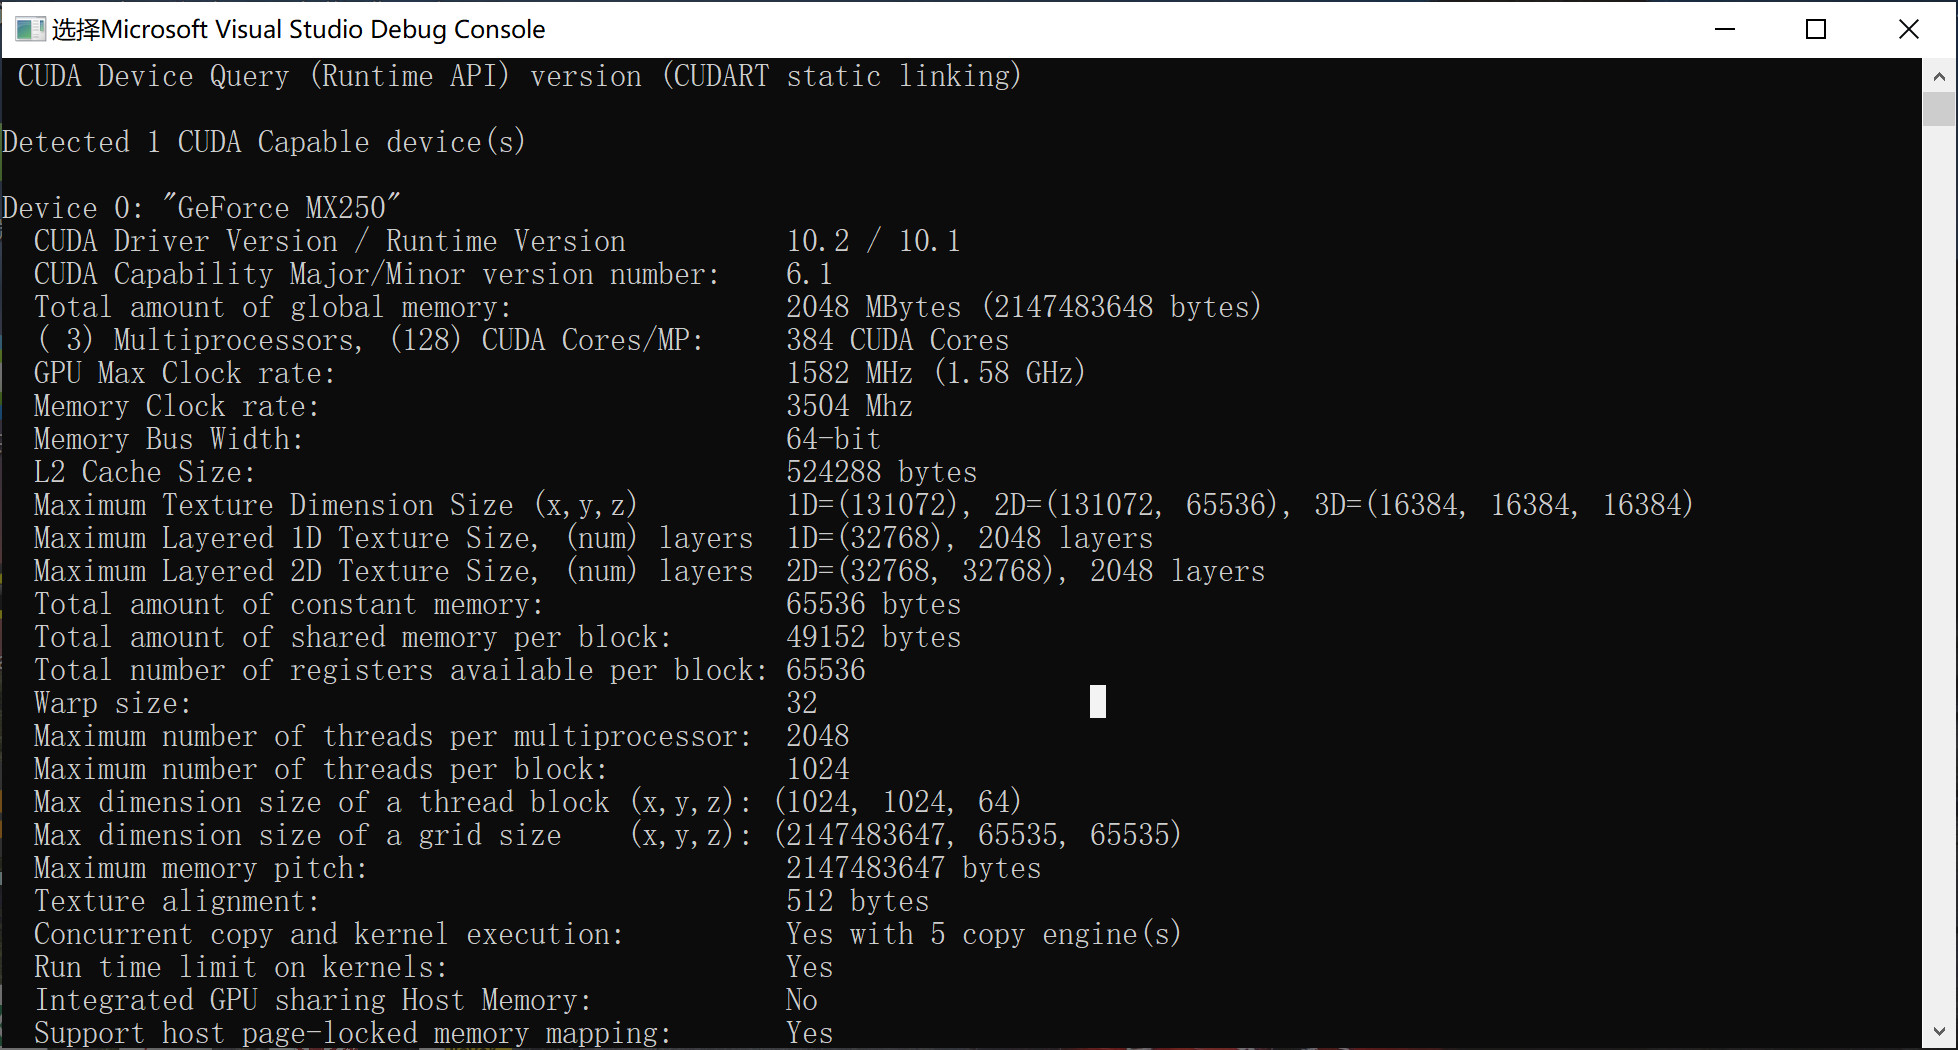Viewport: 1958px width, 1050px height.
Task: Click the '1024' threads per block value
Action: (x=817, y=769)
